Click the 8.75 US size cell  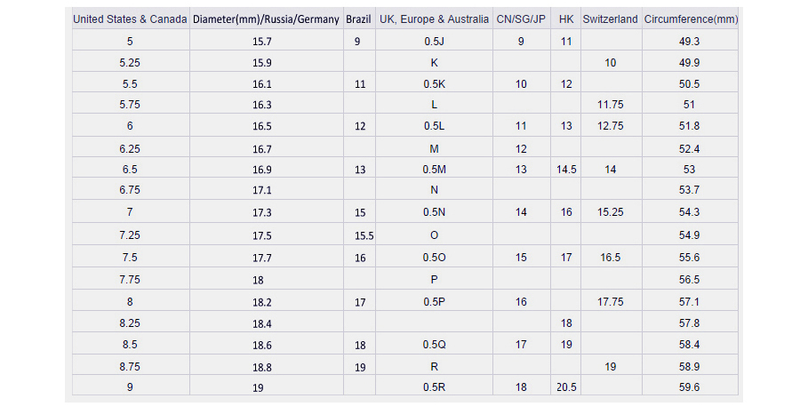point(130,365)
